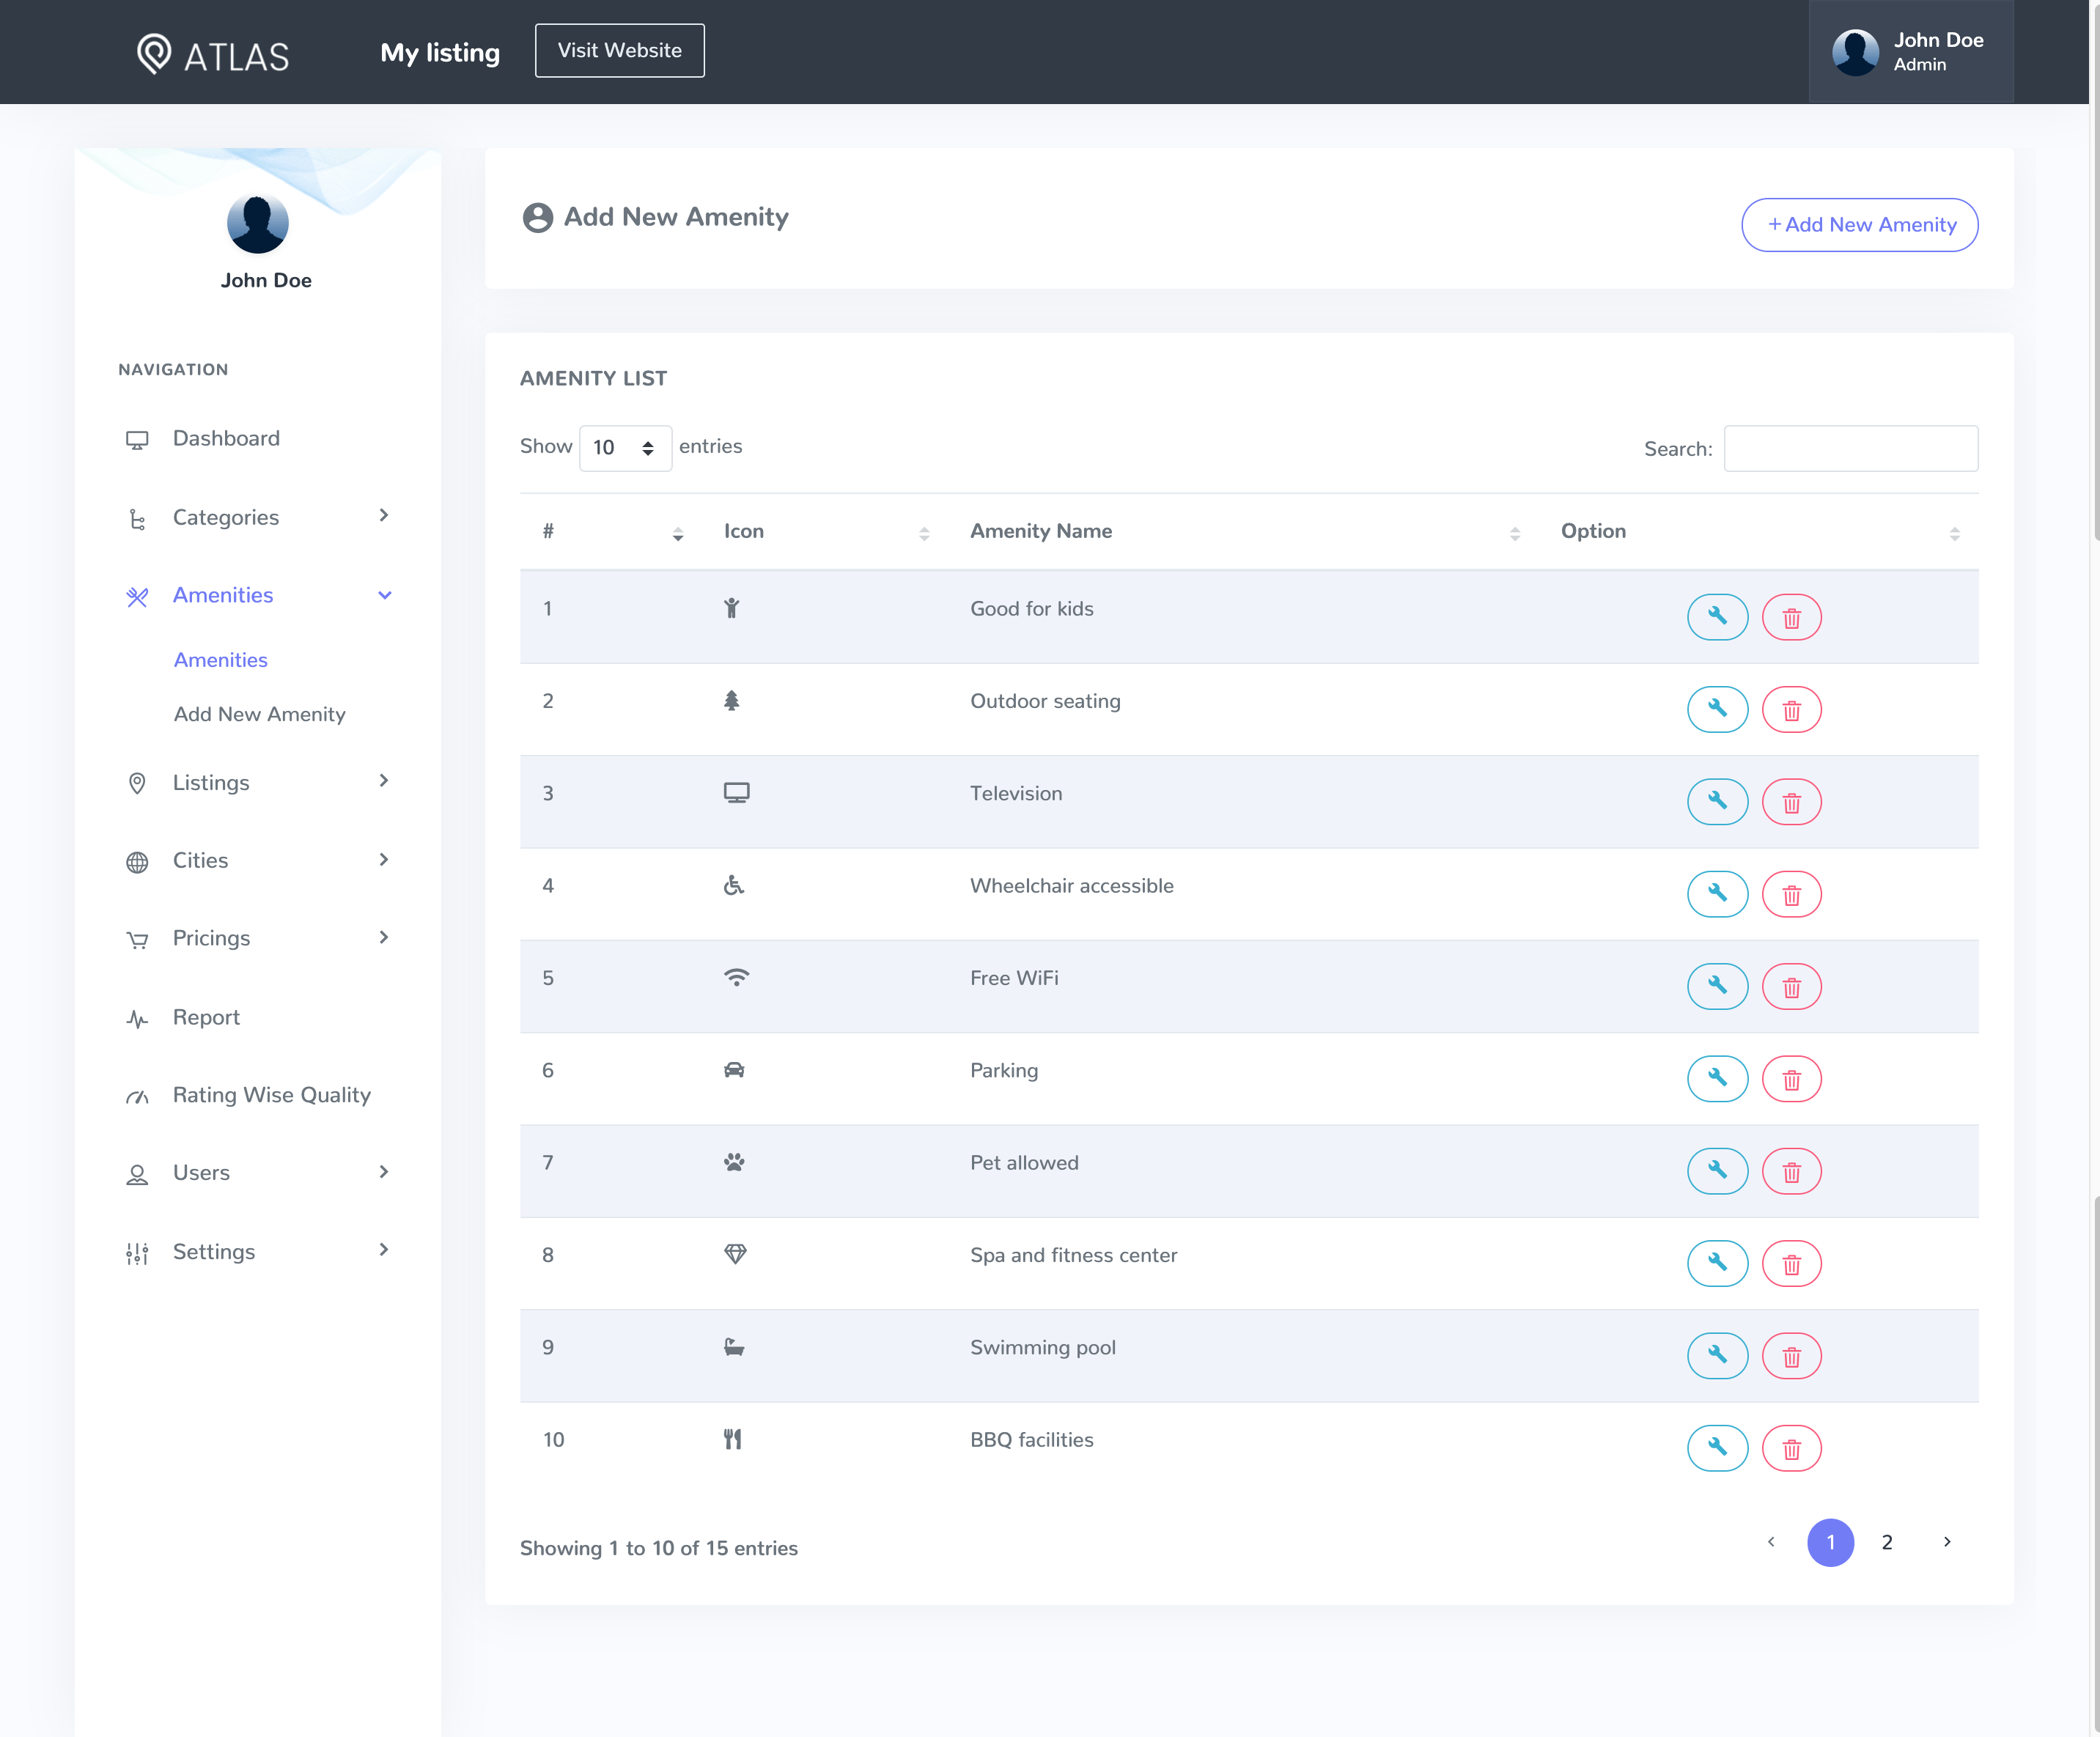Click the paw icon in row 7

click(x=734, y=1162)
